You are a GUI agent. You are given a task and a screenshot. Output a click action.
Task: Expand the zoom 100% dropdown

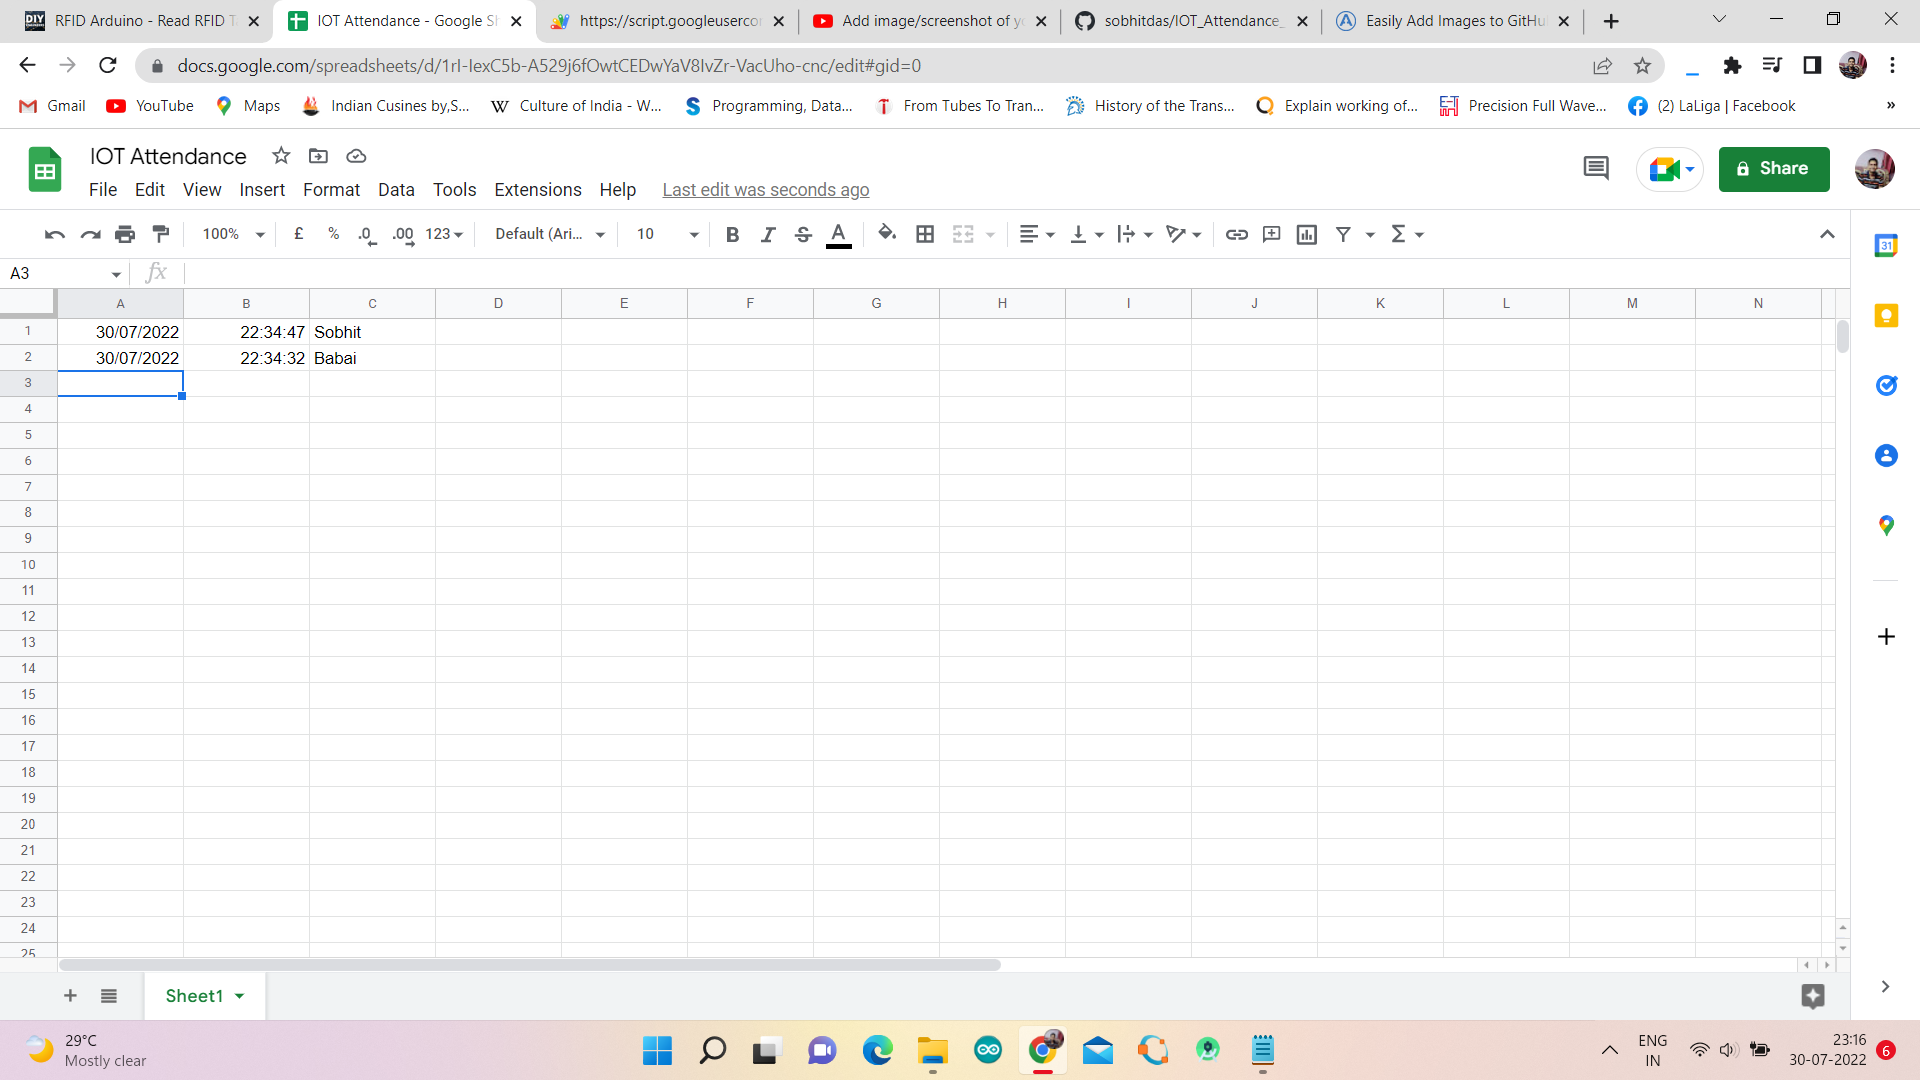233,234
